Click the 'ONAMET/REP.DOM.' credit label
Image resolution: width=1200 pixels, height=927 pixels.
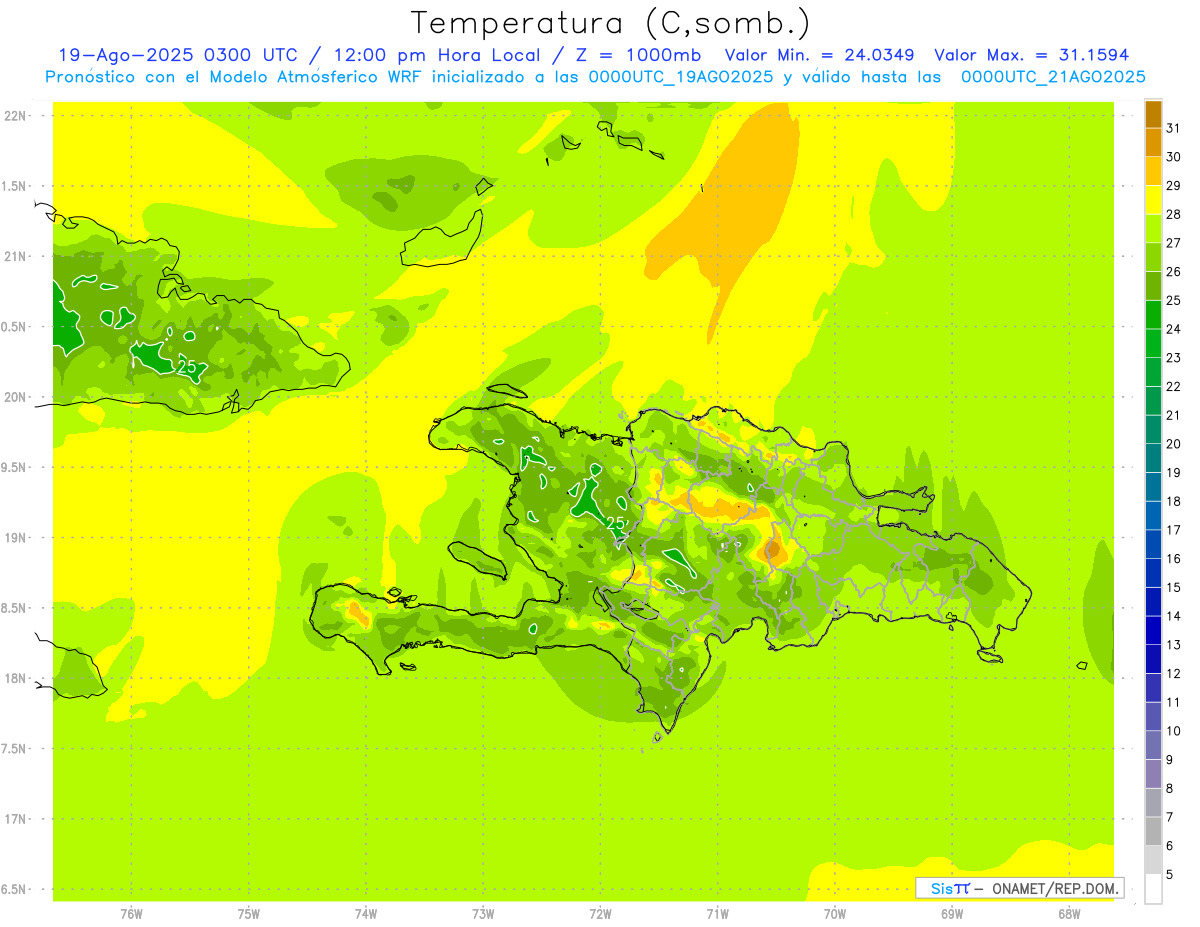click(1054, 888)
